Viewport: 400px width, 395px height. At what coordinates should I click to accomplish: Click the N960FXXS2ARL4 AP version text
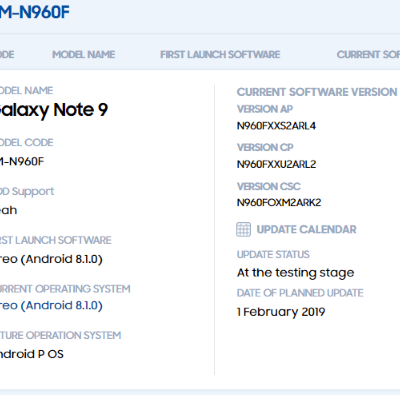276,126
